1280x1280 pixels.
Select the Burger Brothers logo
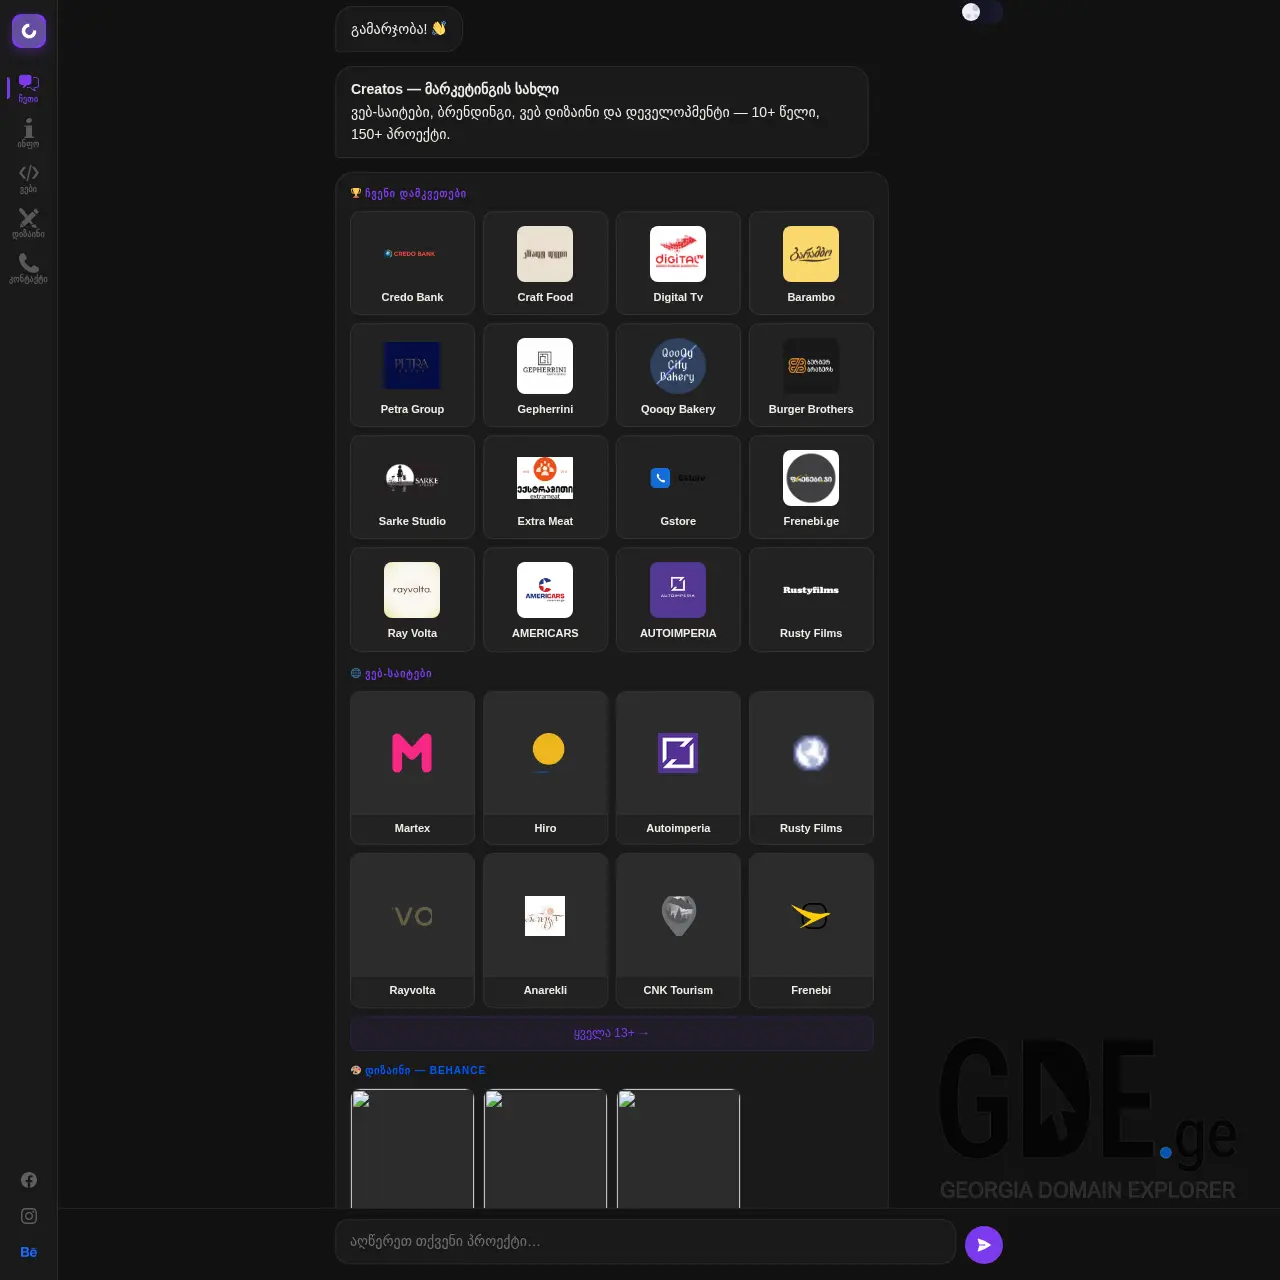tap(811, 366)
